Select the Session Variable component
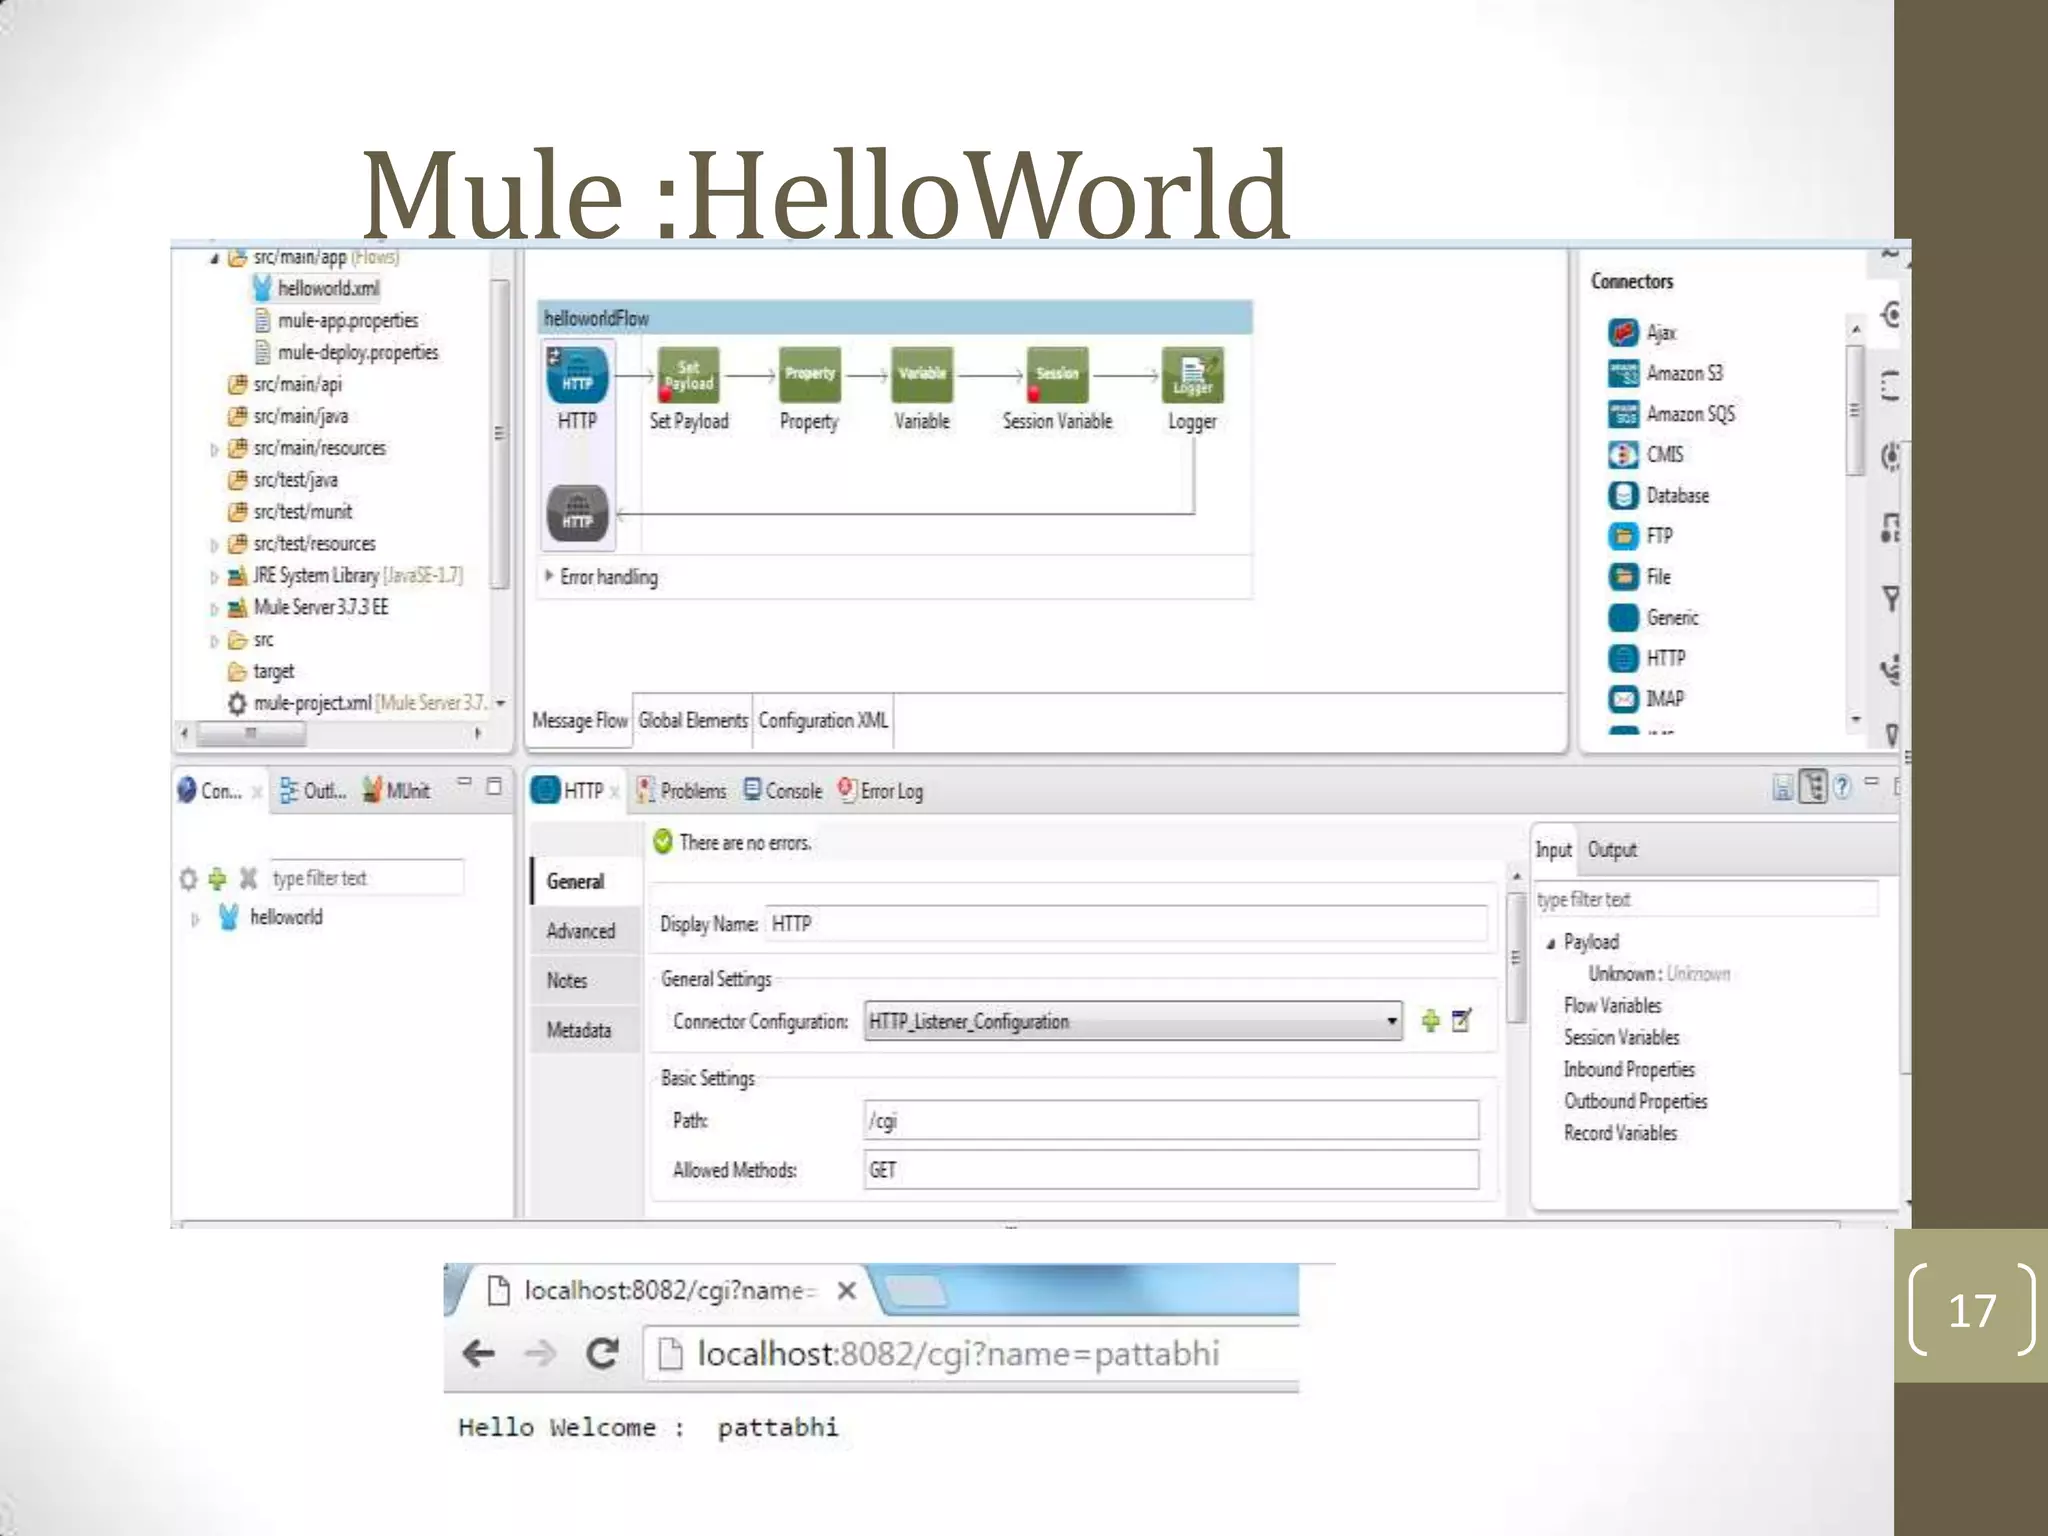This screenshot has width=2048, height=1536. coord(1057,377)
